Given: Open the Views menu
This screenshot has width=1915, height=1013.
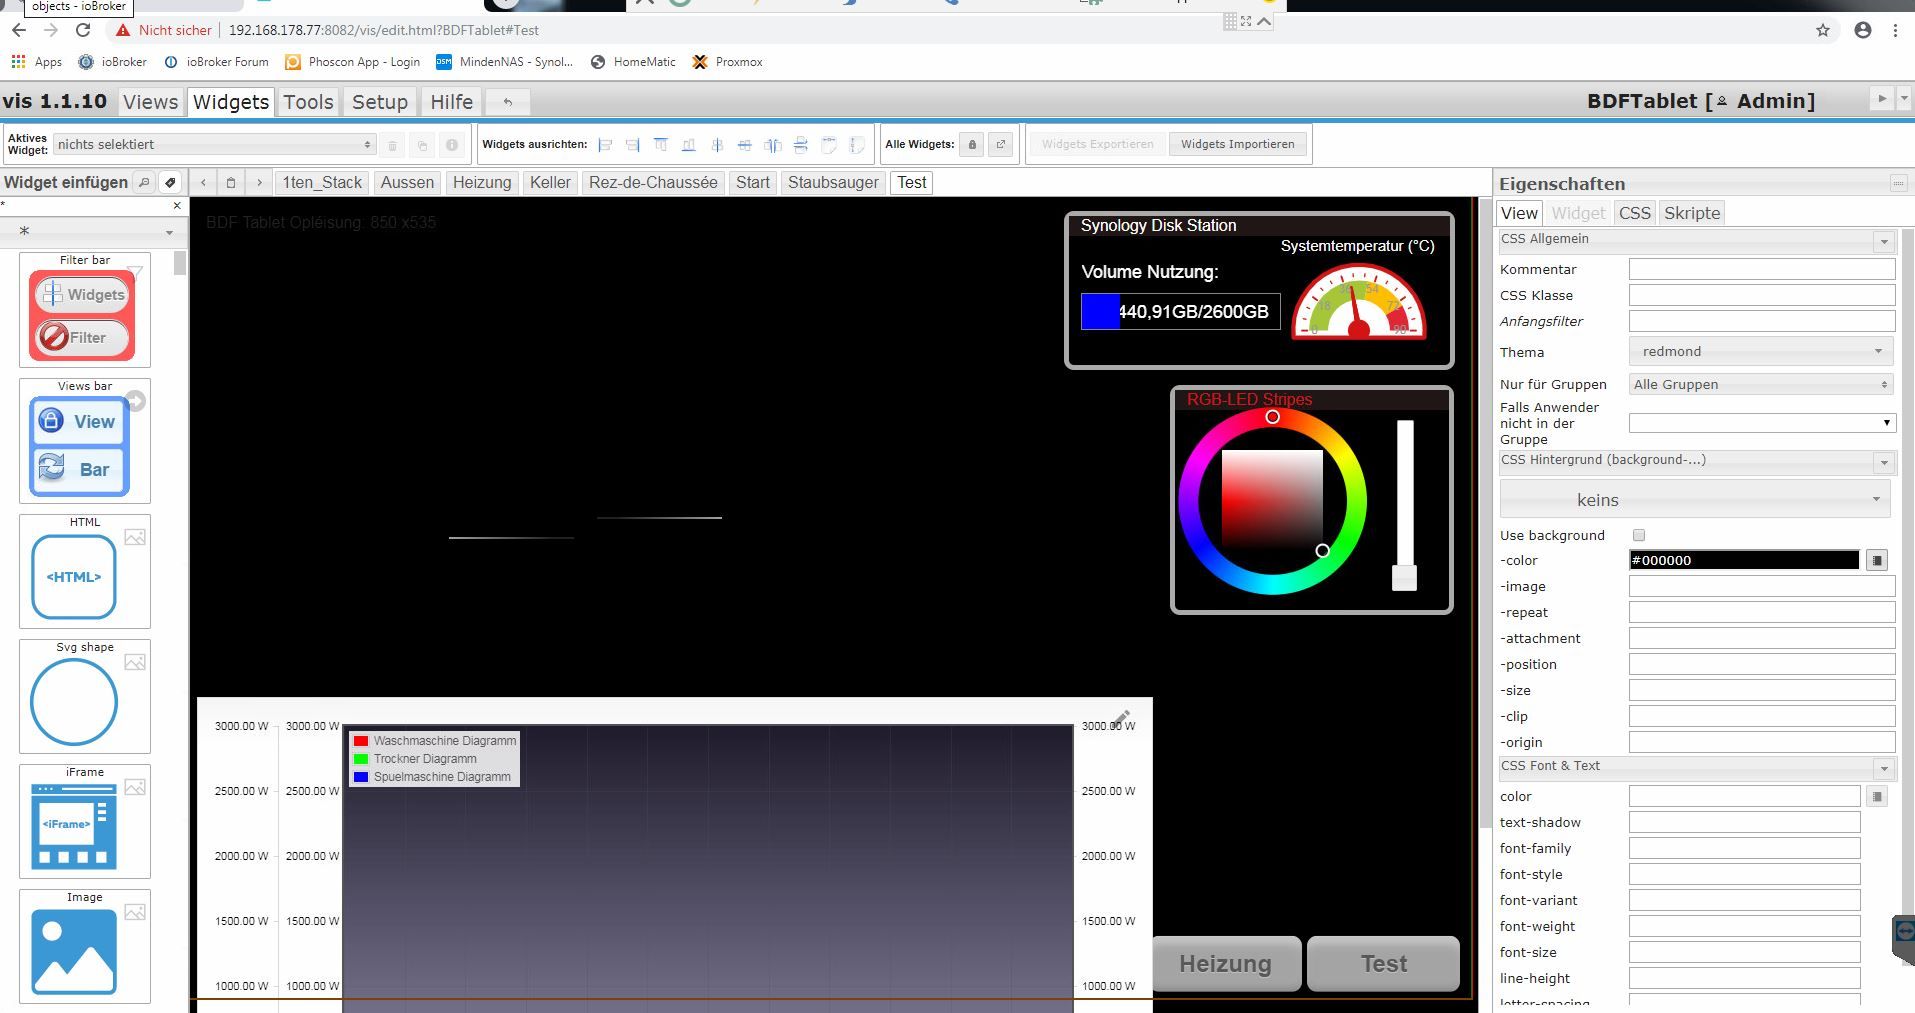Looking at the screenshot, I should coord(151,102).
